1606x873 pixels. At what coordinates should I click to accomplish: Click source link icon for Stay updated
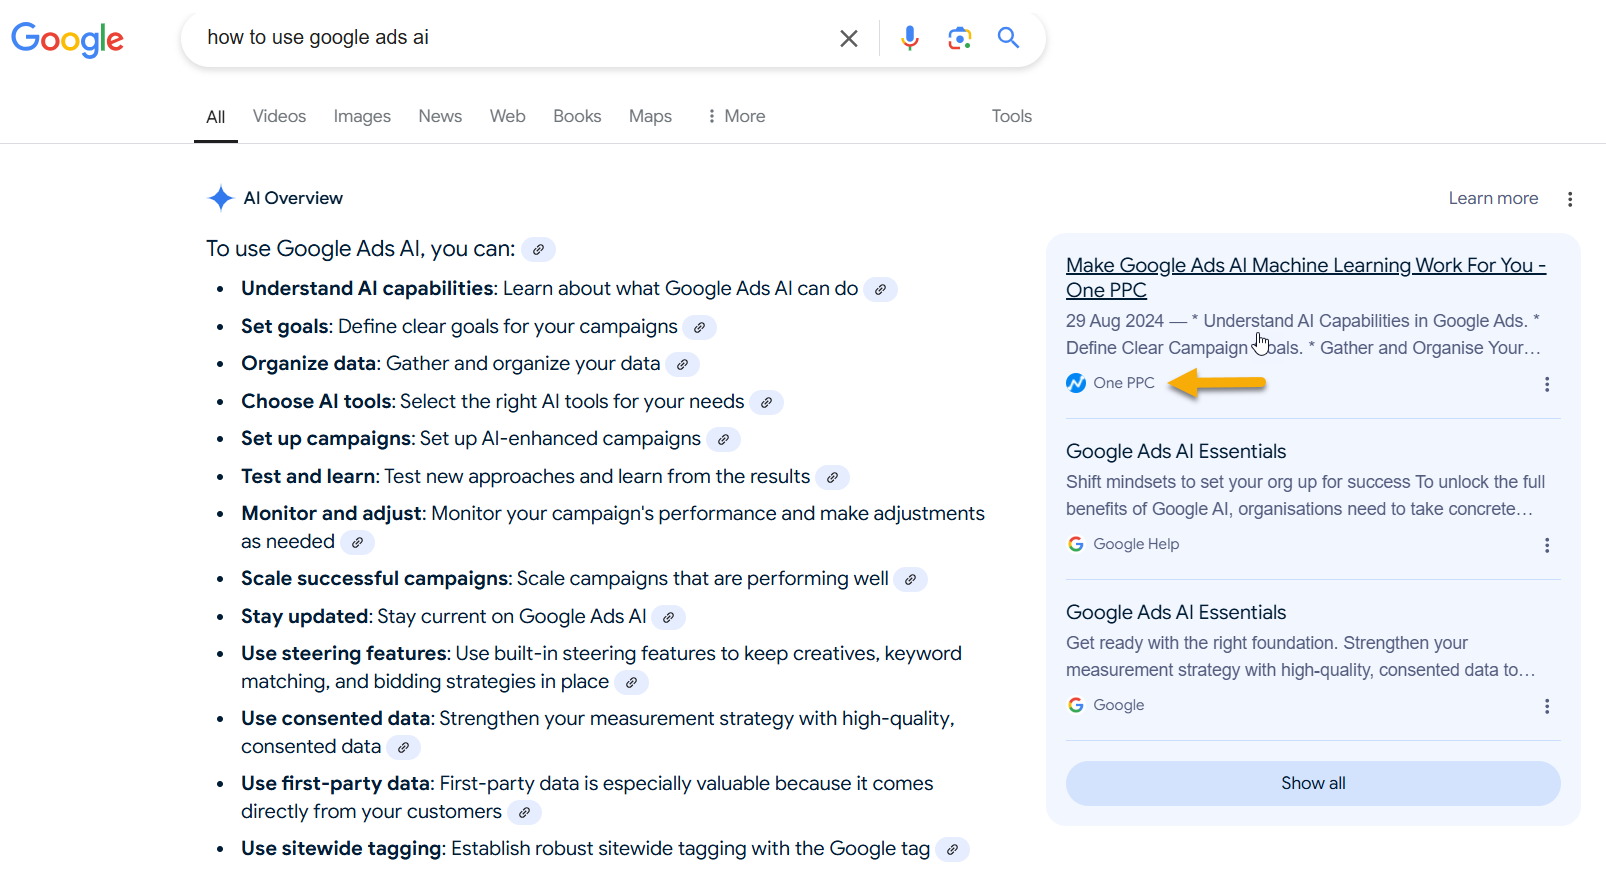point(668,617)
